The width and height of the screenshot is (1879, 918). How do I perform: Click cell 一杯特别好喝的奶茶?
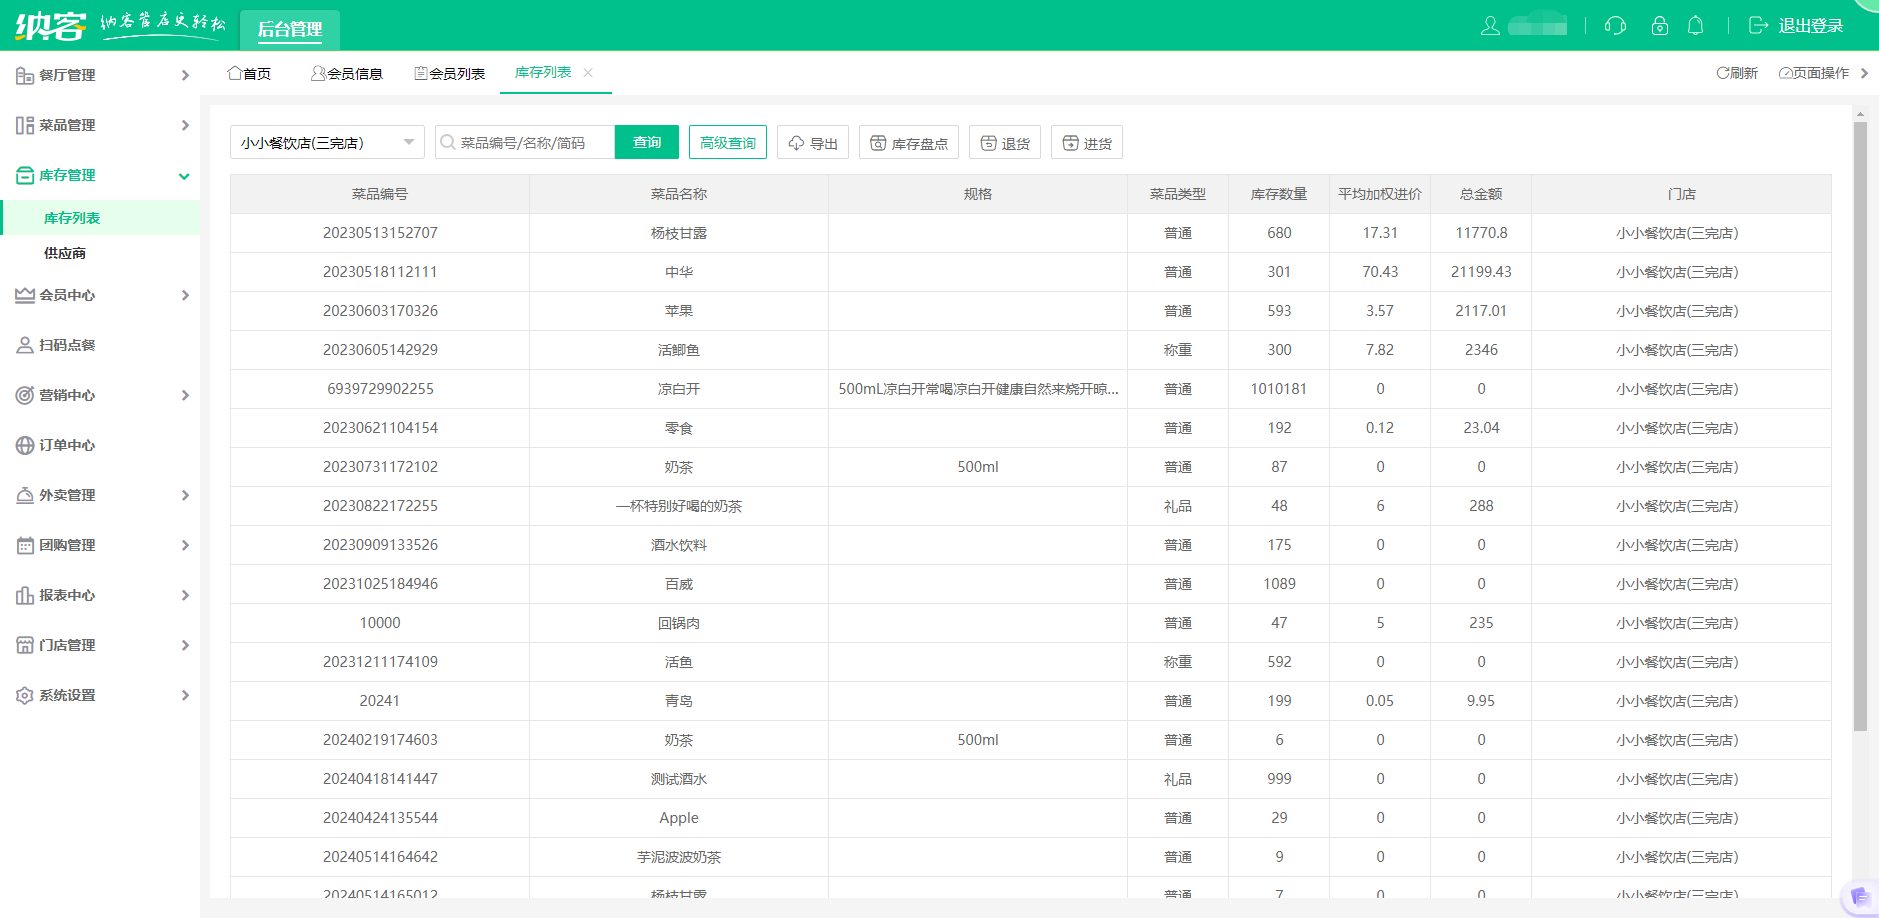[679, 506]
